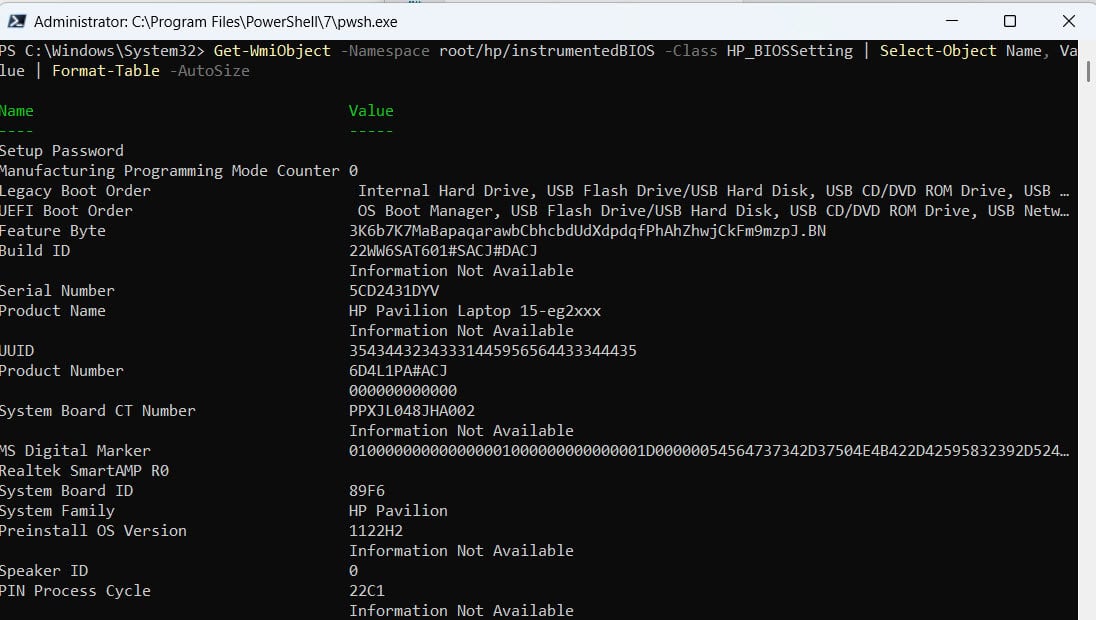Screen dimensions: 1096x620
Task: Click the product number value '6D4L1PA#ACJ'
Action: pos(398,371)
